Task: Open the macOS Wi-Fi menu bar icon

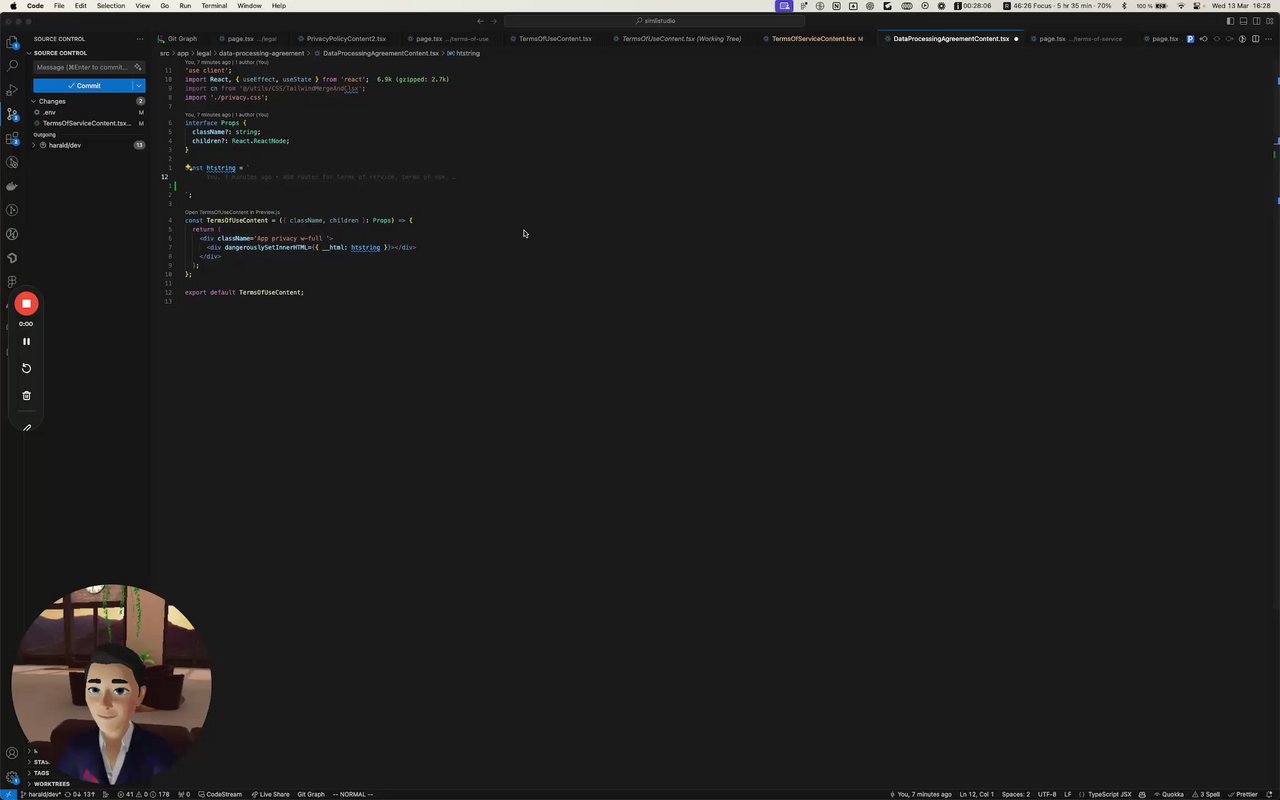Action: pos(1181,6)
